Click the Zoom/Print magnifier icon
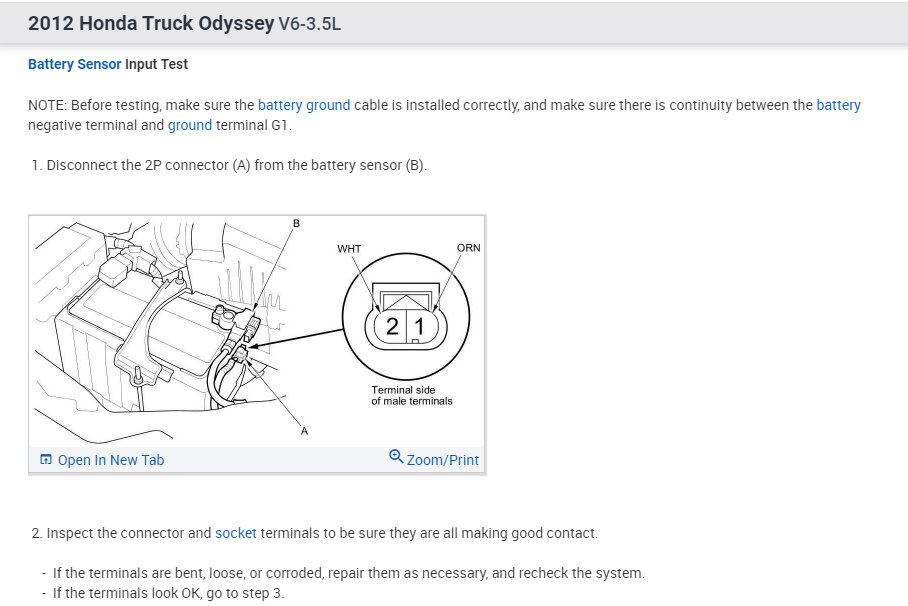This screenshot has width=908, height=606. click(396, 457)
